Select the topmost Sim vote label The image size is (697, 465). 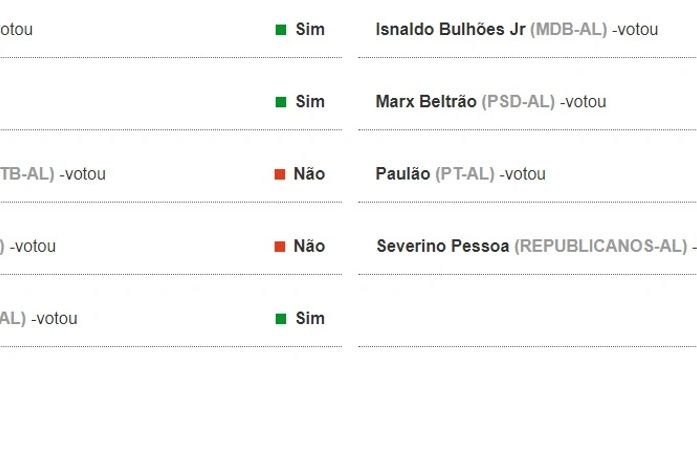tap(310, 30)
